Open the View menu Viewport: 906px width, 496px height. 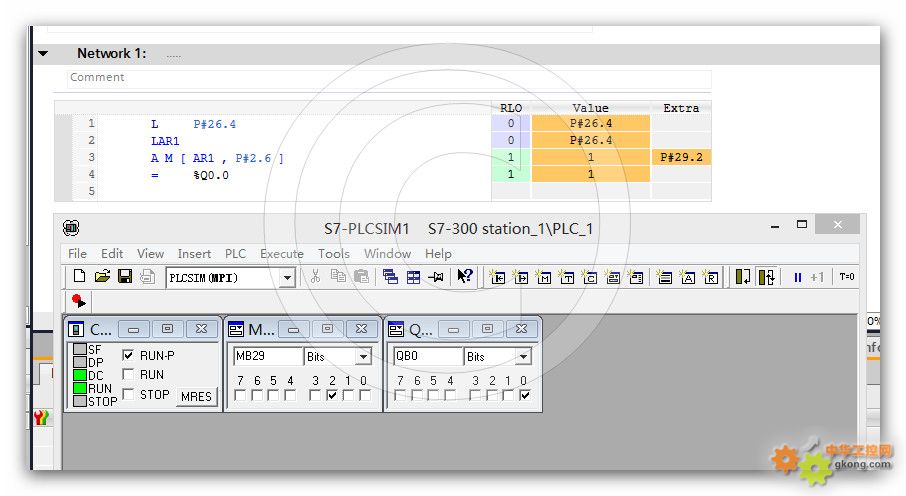click(150, 253)
